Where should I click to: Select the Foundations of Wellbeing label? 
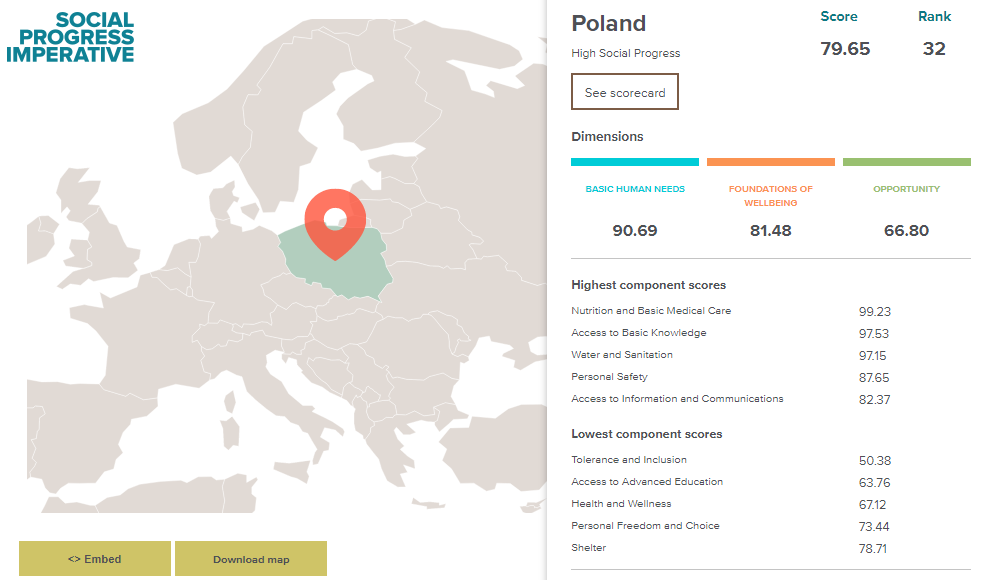pyautogui.click(x=771, y=196)
